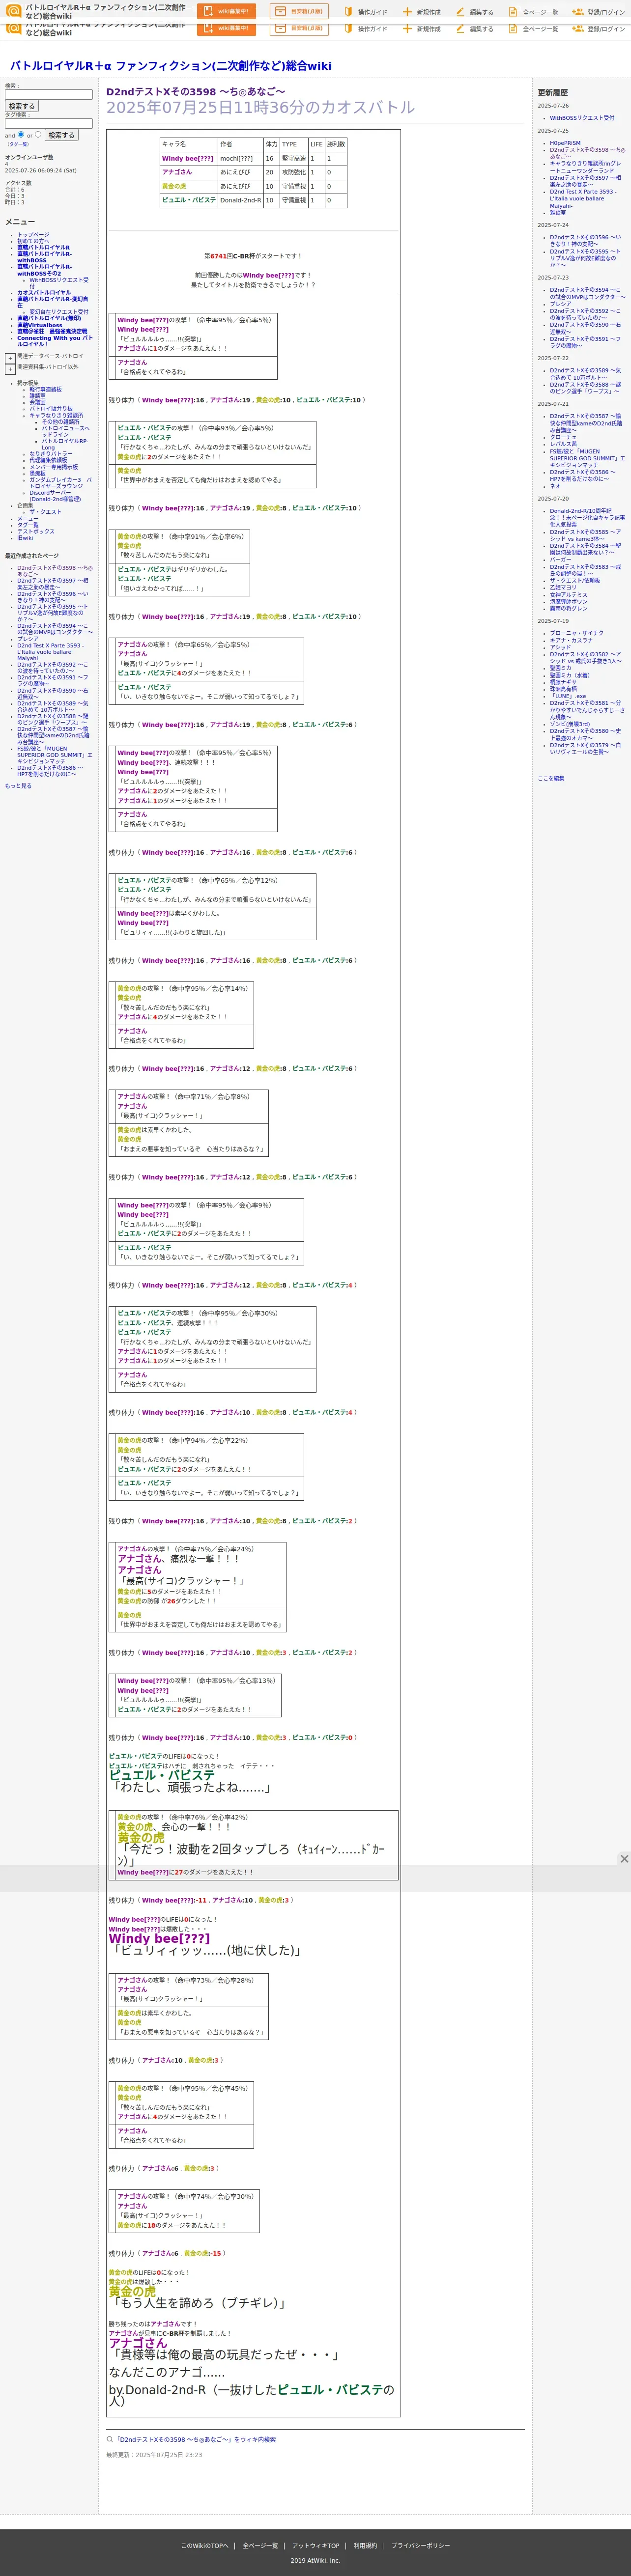
Task: Open the blue site title バトルロイヤルR+α heading link
Action: 171,65
